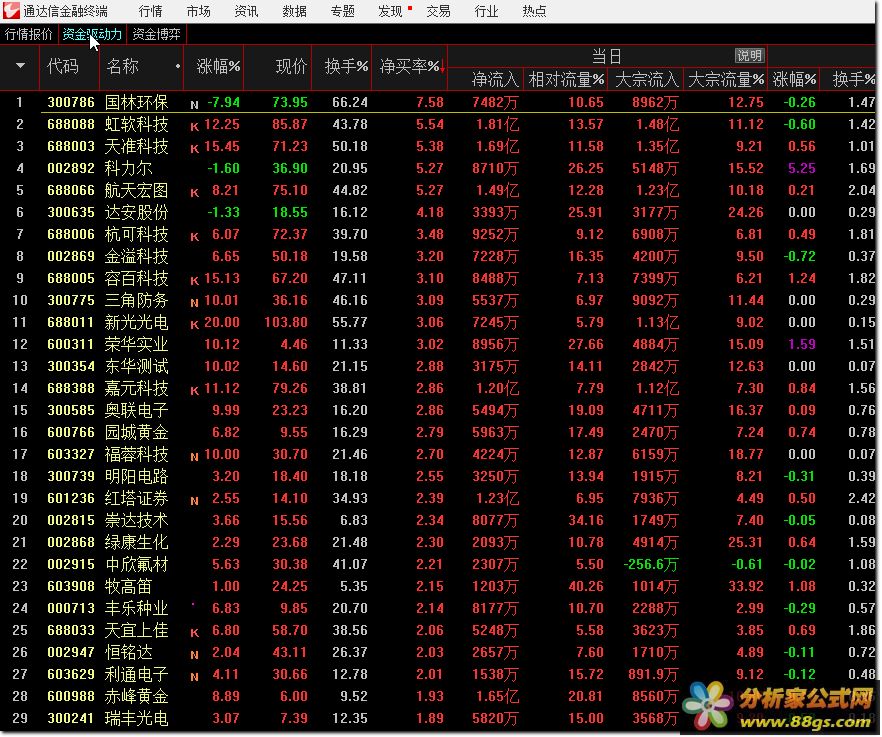Click the 通达信 app logo icon
The image size is (882, 737).
(x=11, y=11)
